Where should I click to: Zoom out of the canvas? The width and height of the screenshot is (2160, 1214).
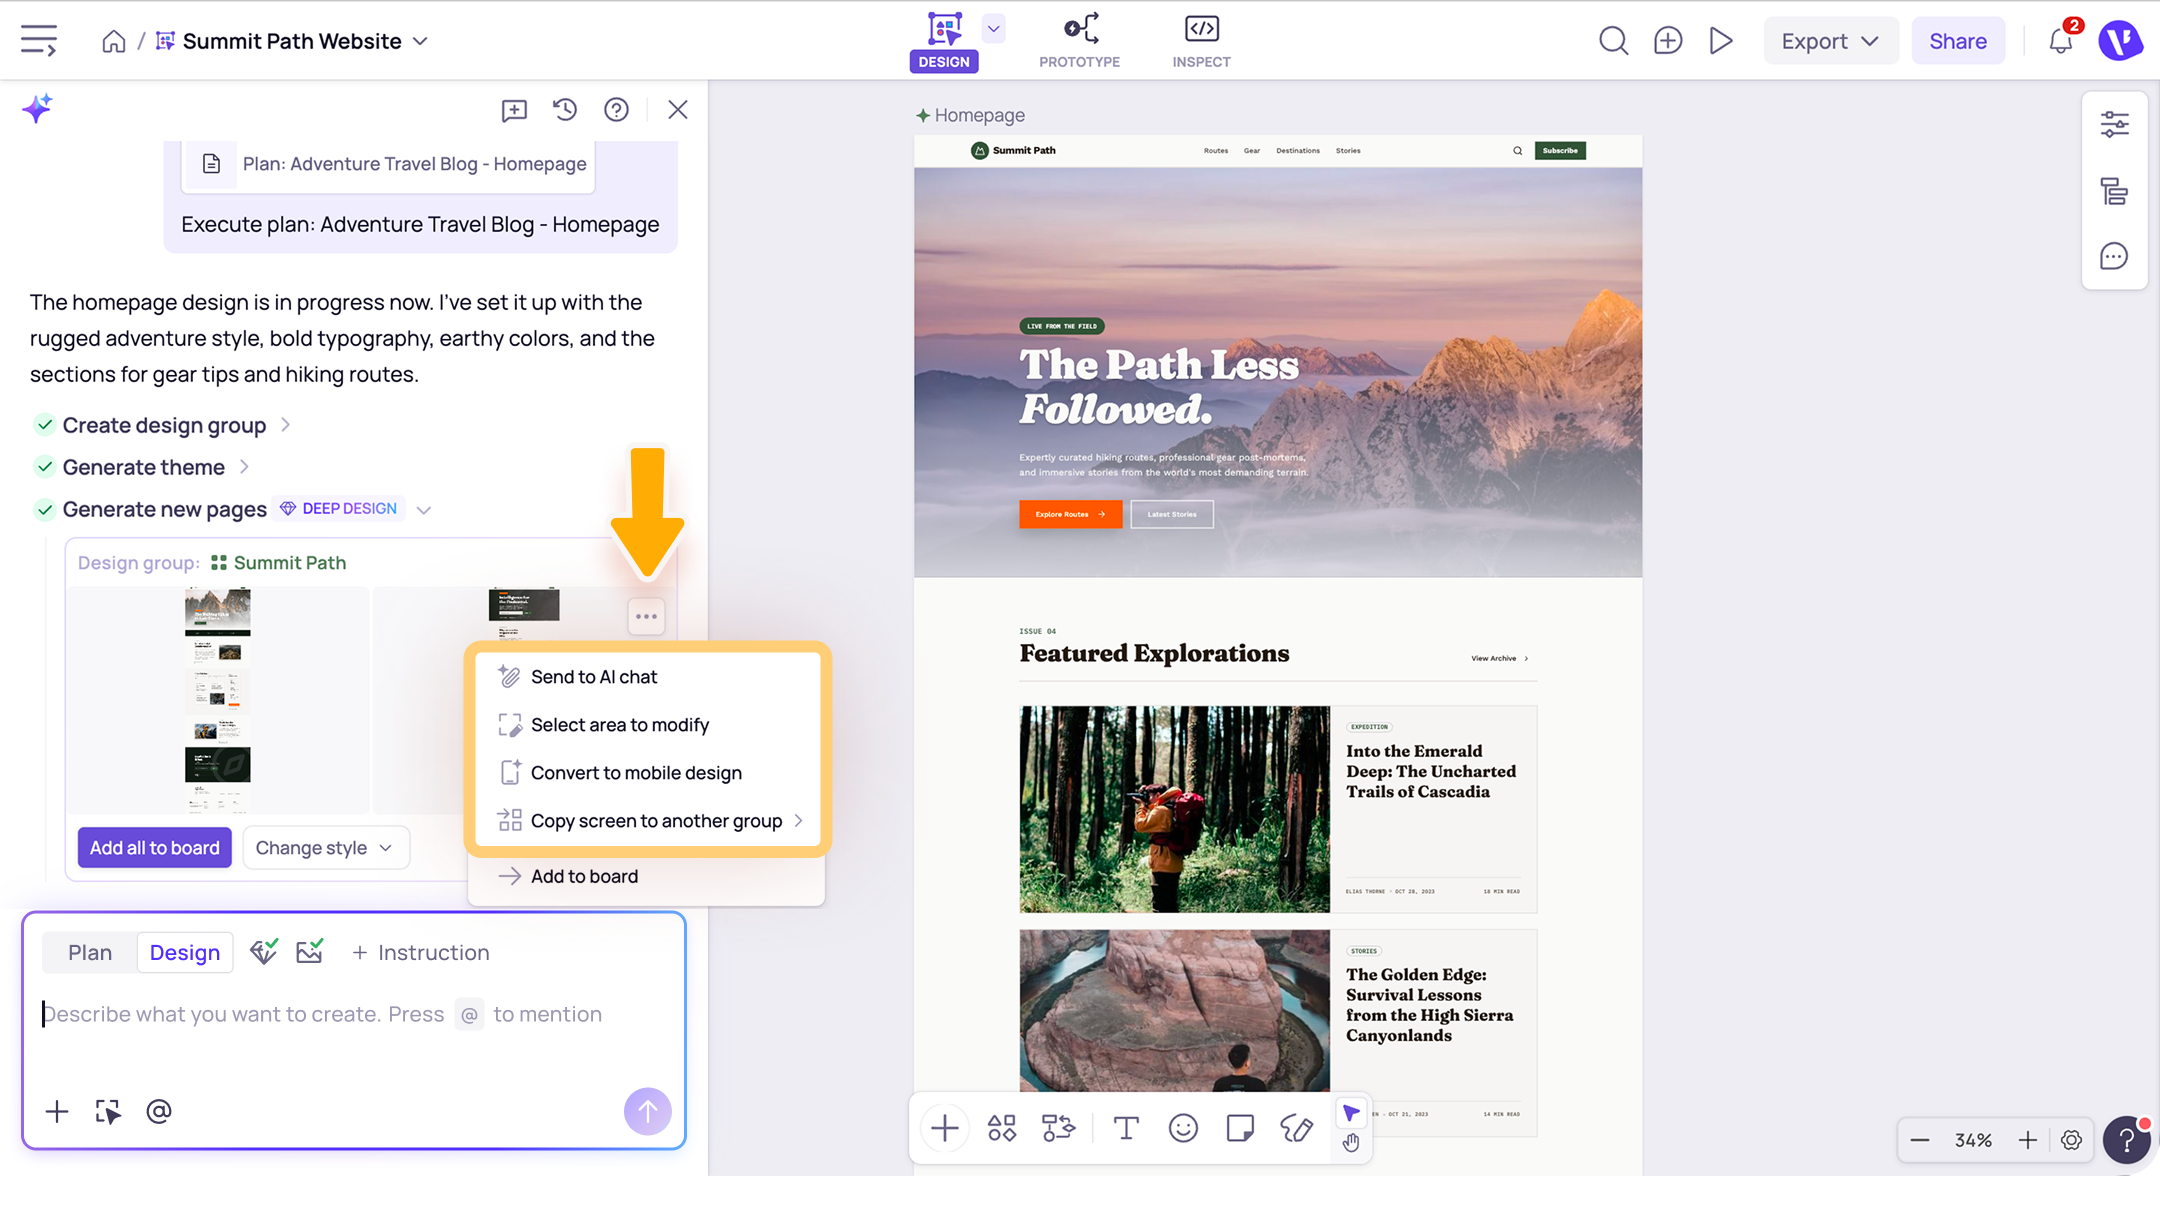1919,1140
